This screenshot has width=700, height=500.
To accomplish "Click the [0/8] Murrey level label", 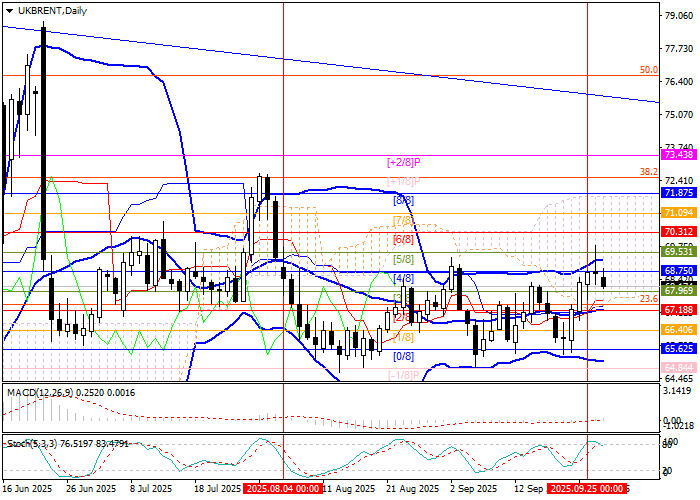I will click(403, 356).
